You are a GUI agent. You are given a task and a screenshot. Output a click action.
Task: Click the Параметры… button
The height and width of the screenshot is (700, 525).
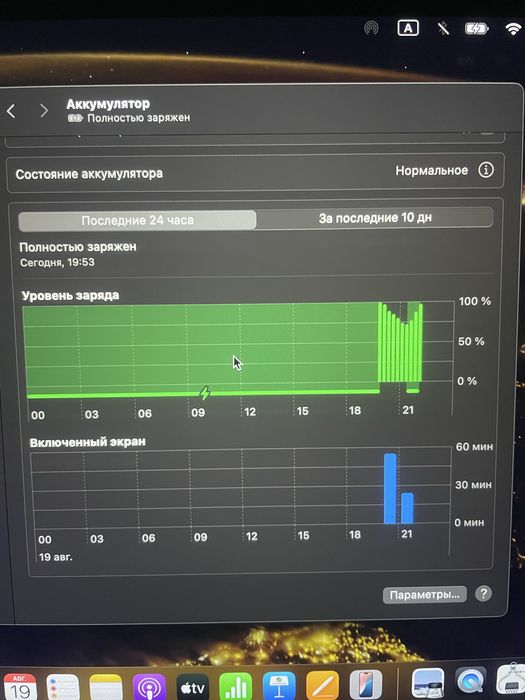[424, 595]
